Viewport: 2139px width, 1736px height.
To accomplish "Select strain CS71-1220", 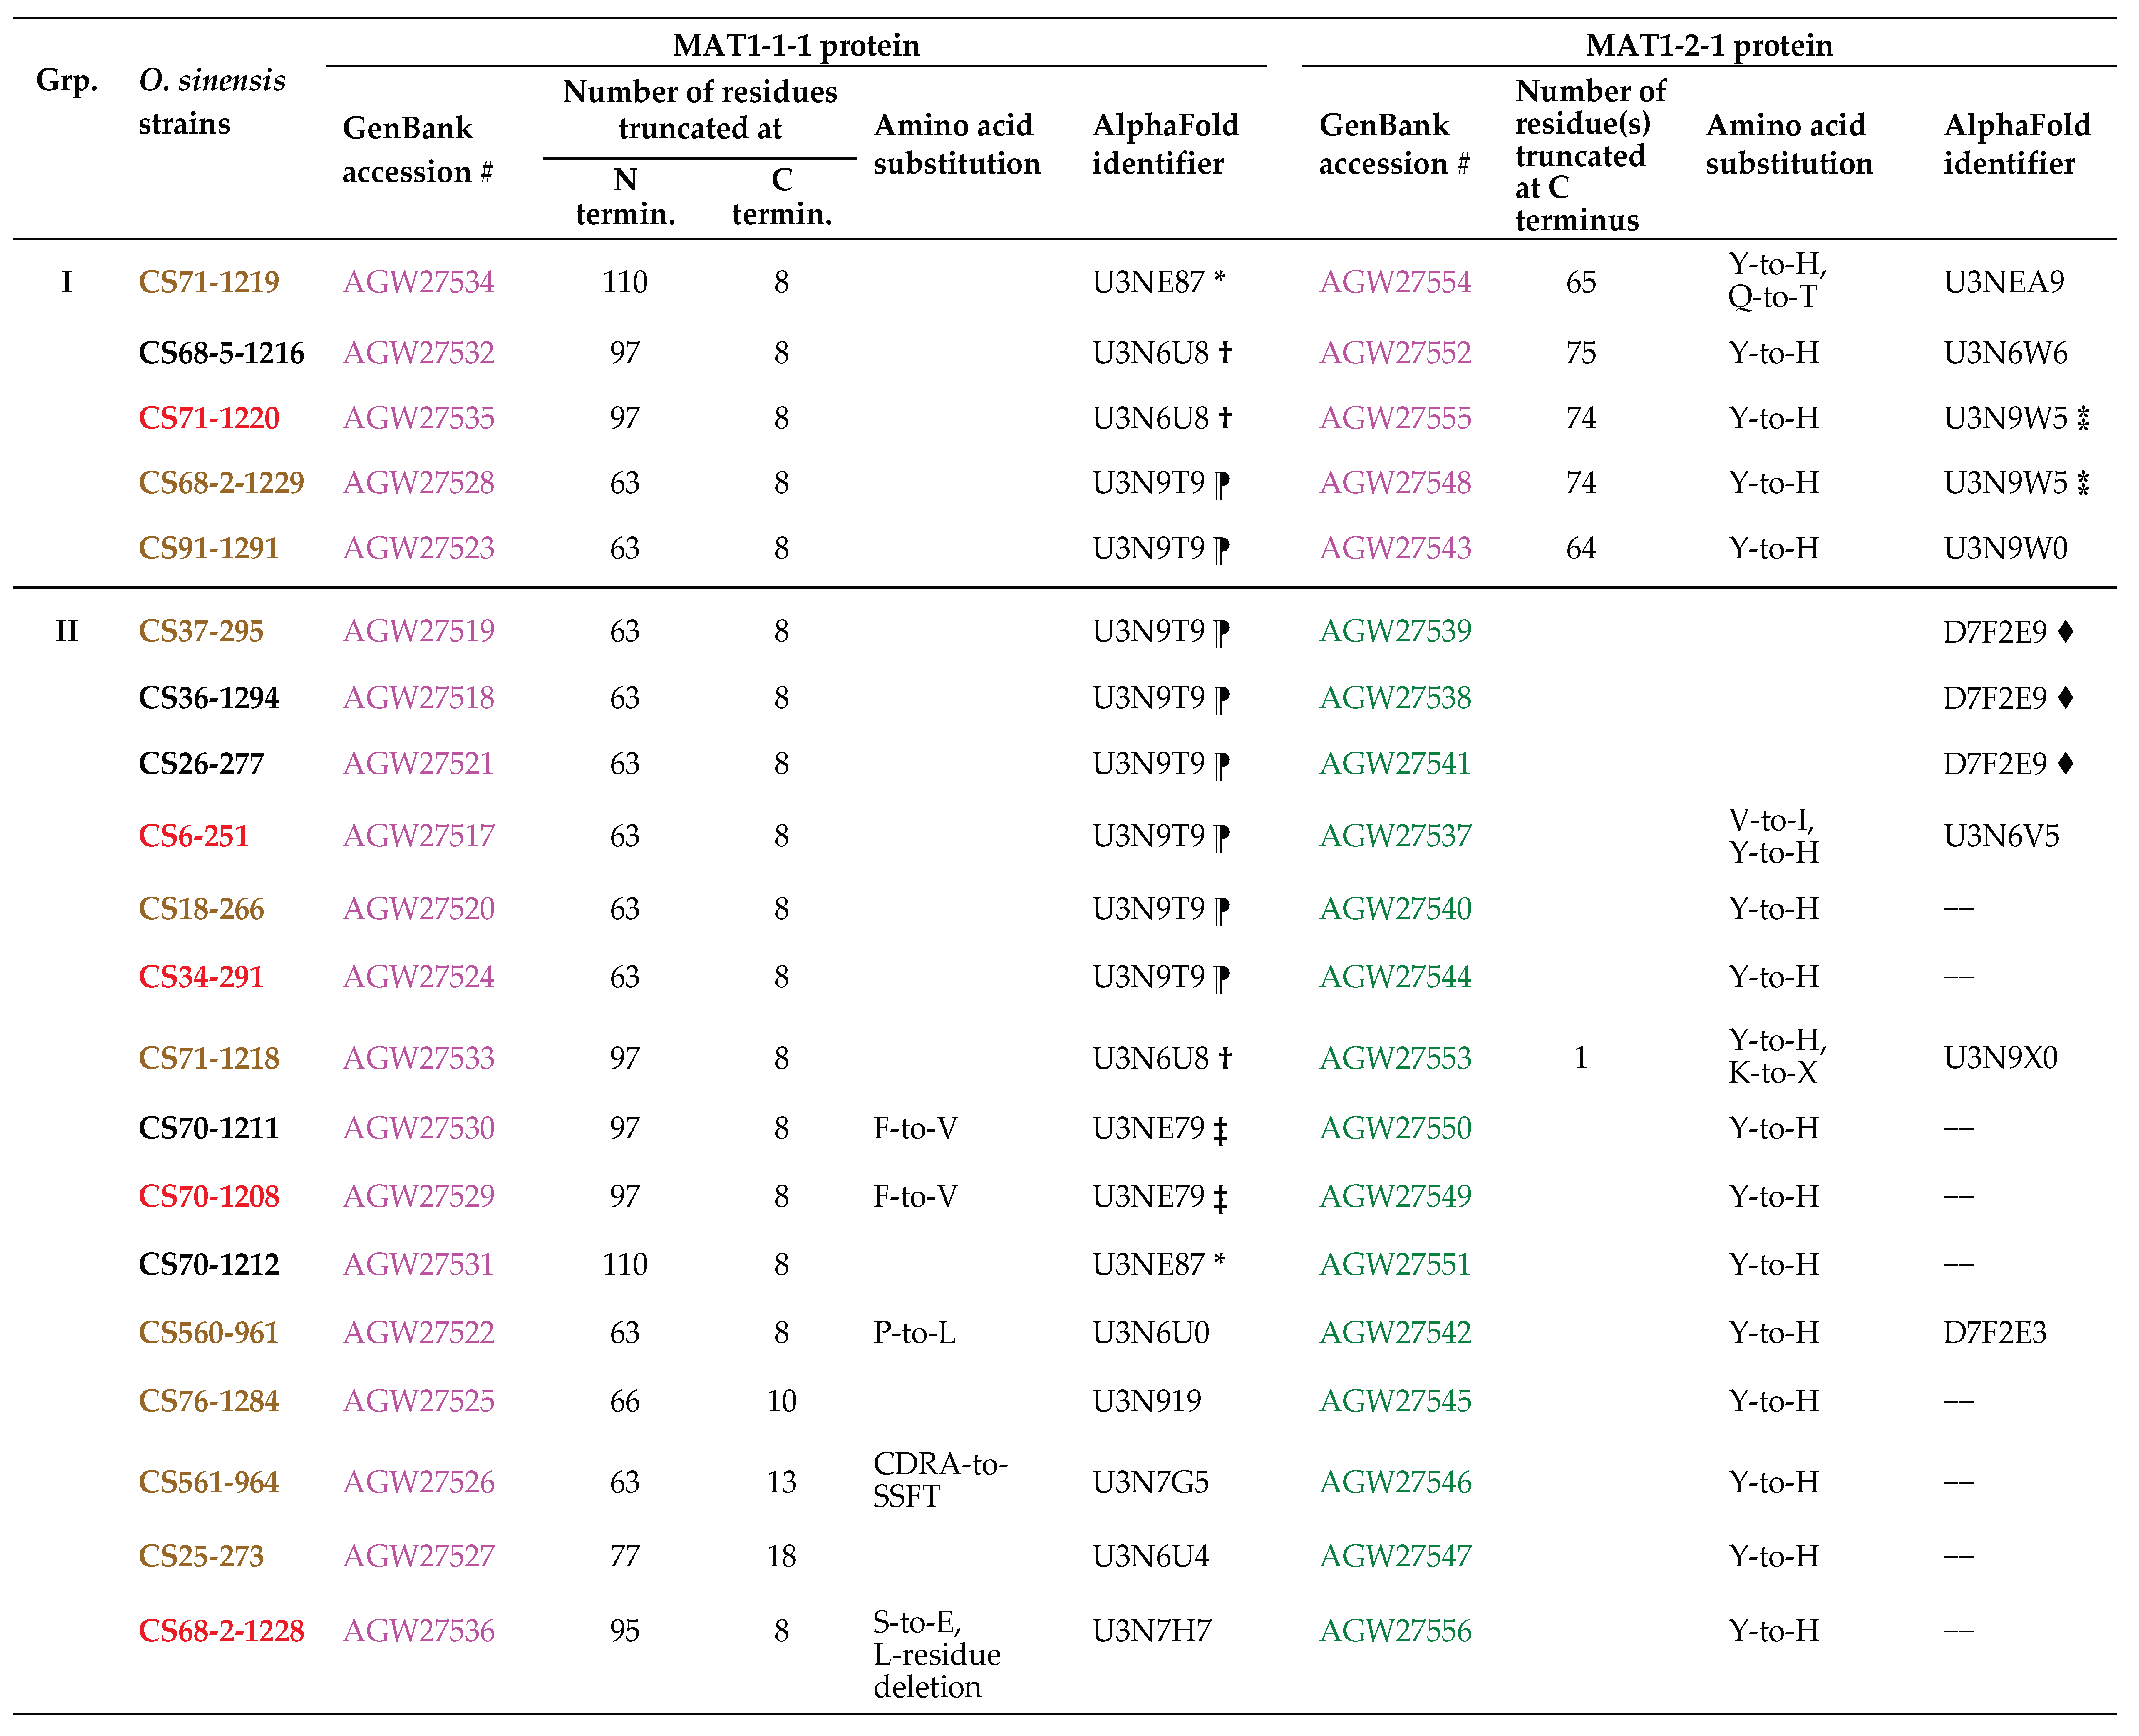I will (209, 418).
